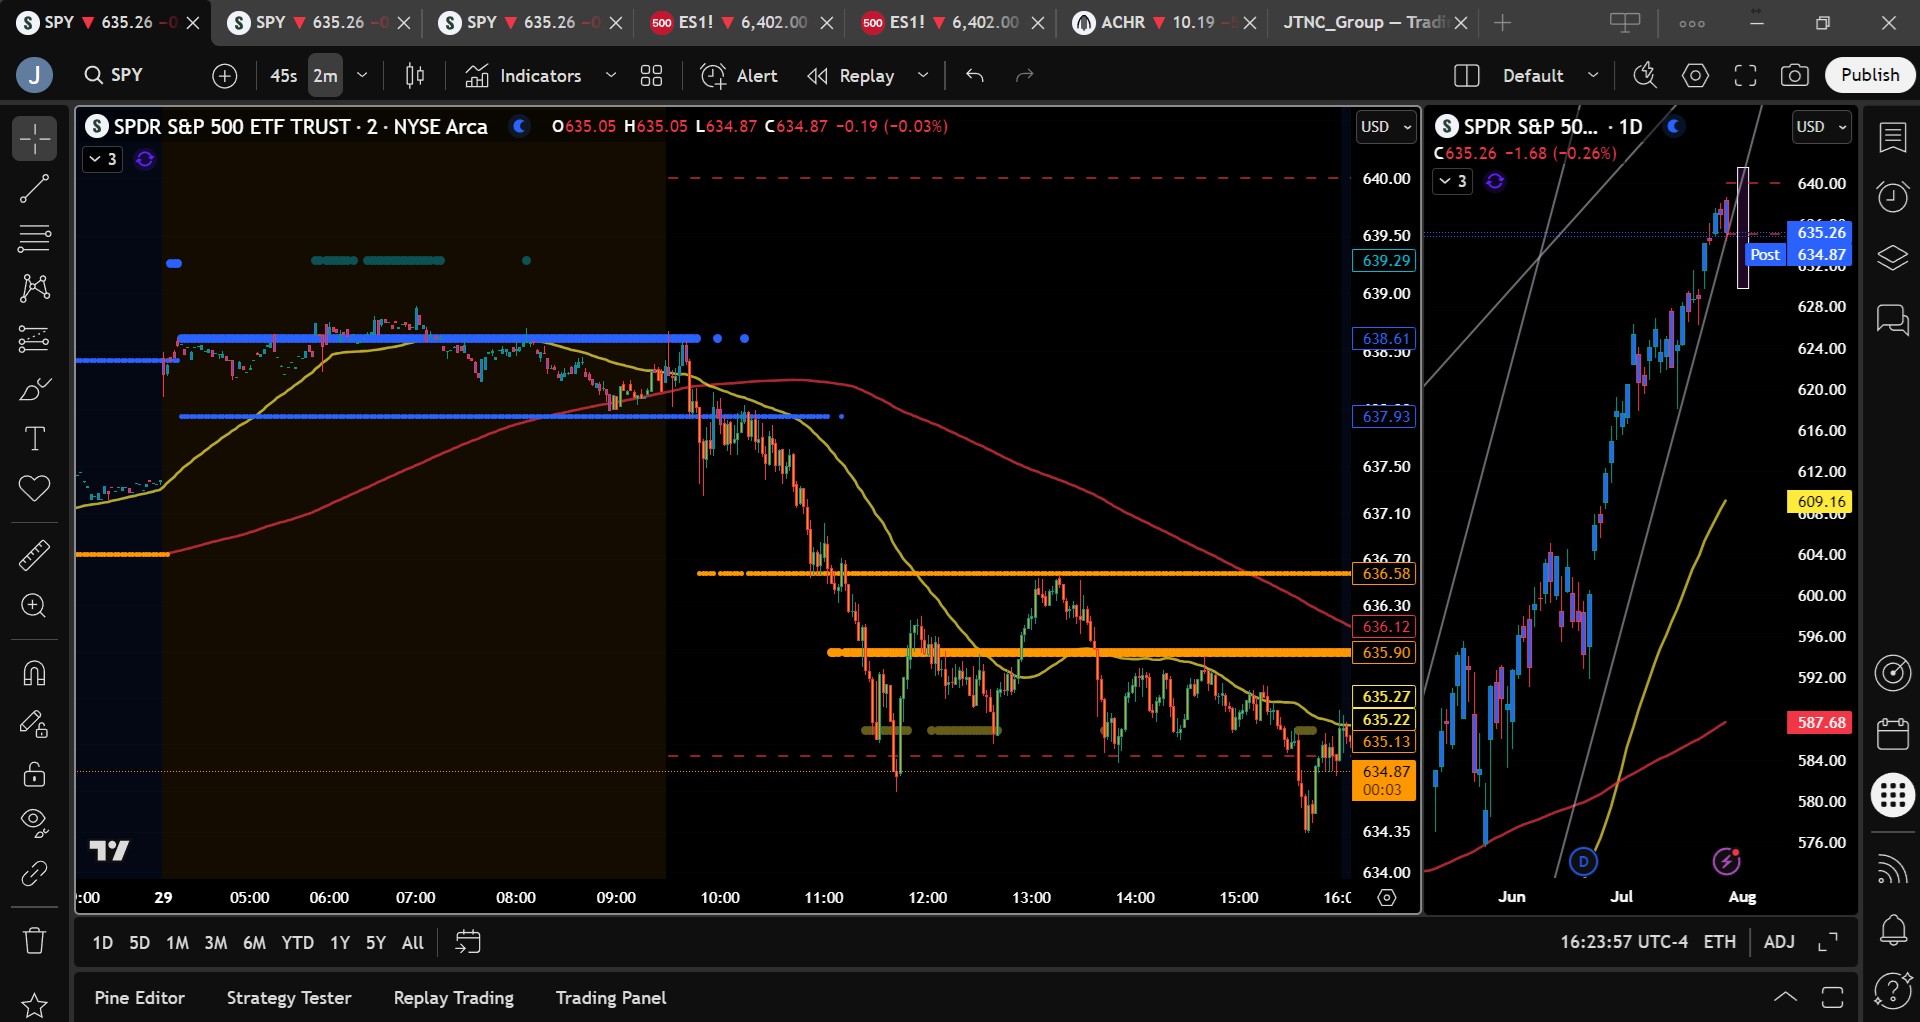Open the user profile menu J

(x=34, y=75)
